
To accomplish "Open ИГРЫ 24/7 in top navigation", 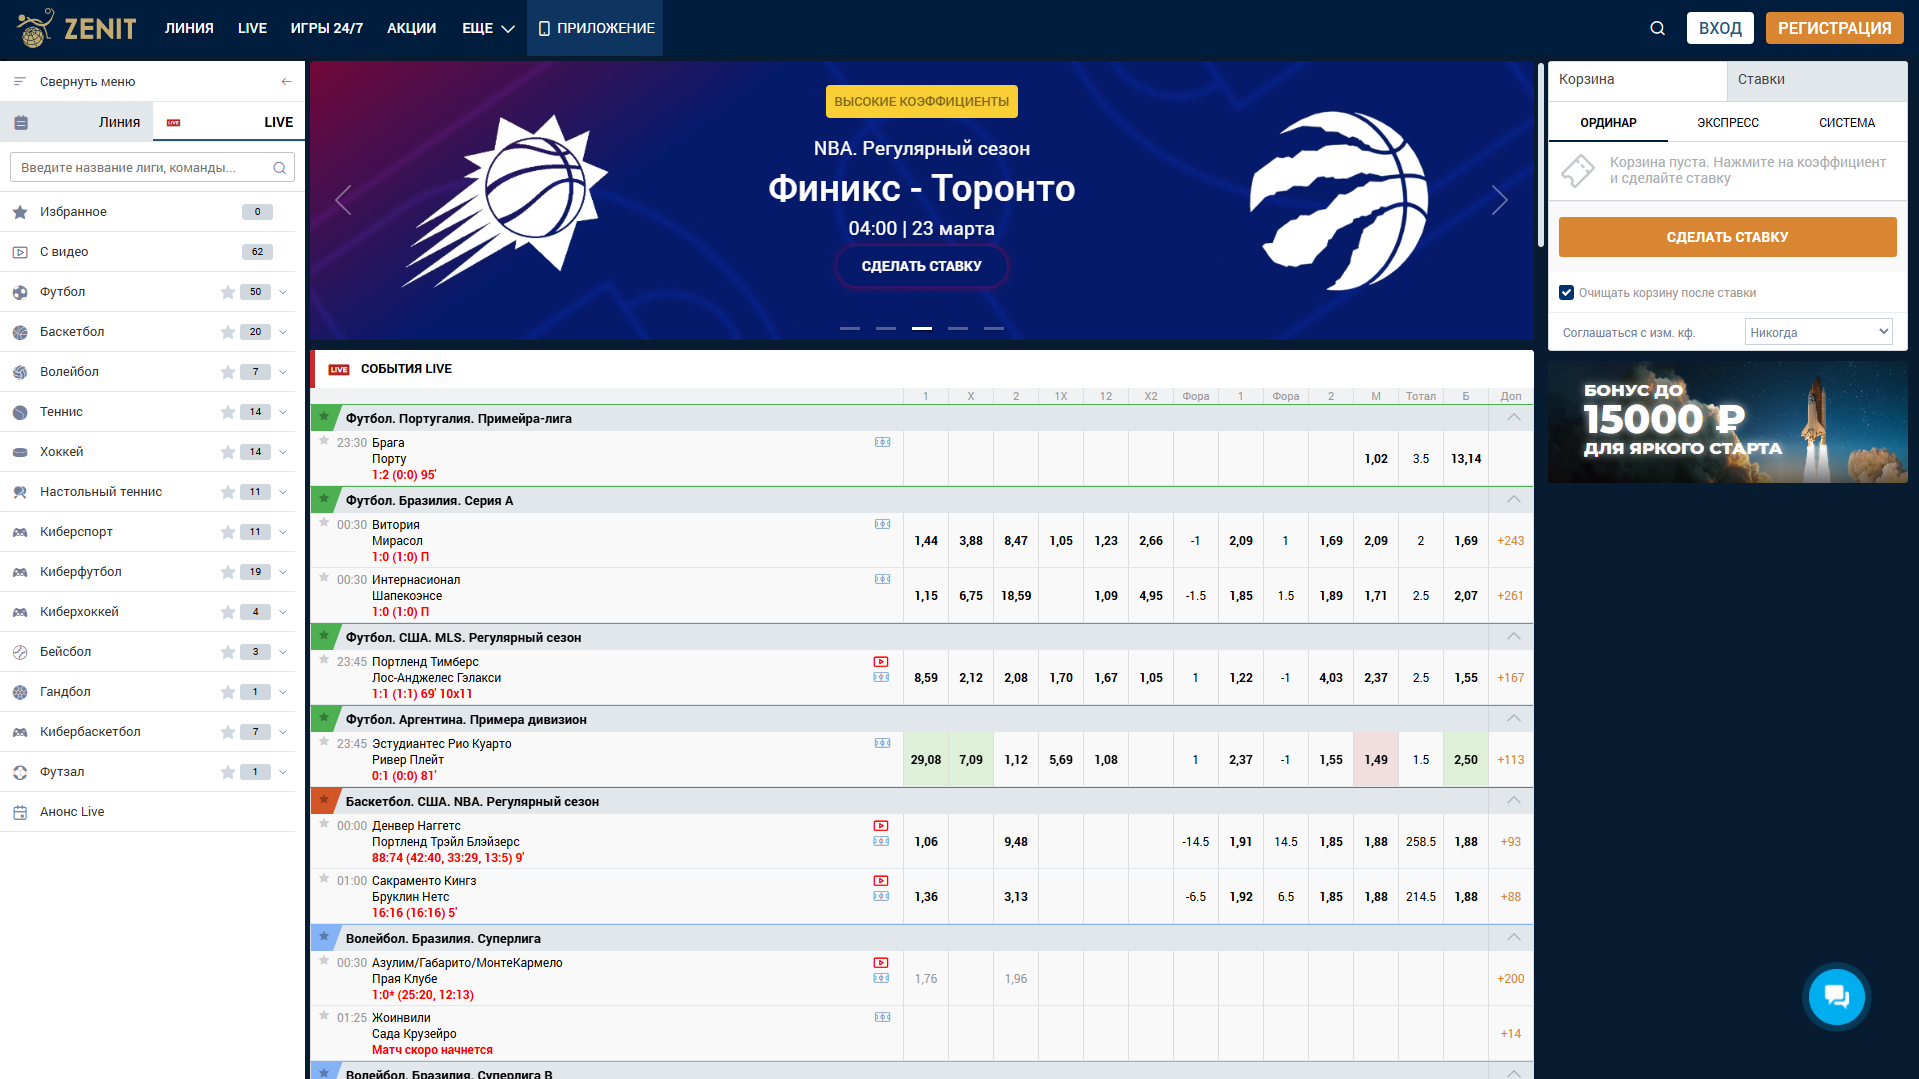I will coord(327,28).
